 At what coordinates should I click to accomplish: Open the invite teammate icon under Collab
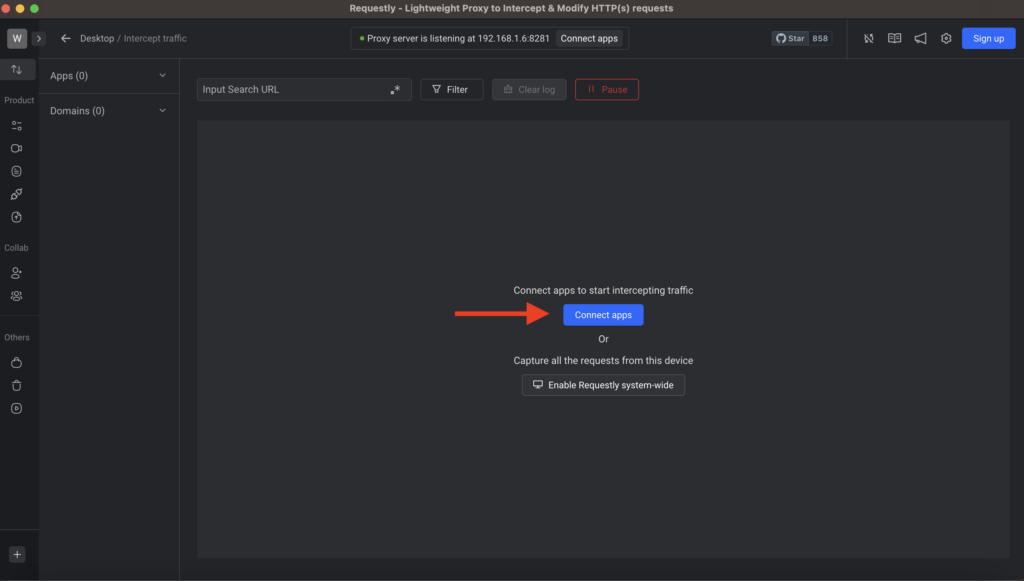pyautogui.click(x=18, y=272)
